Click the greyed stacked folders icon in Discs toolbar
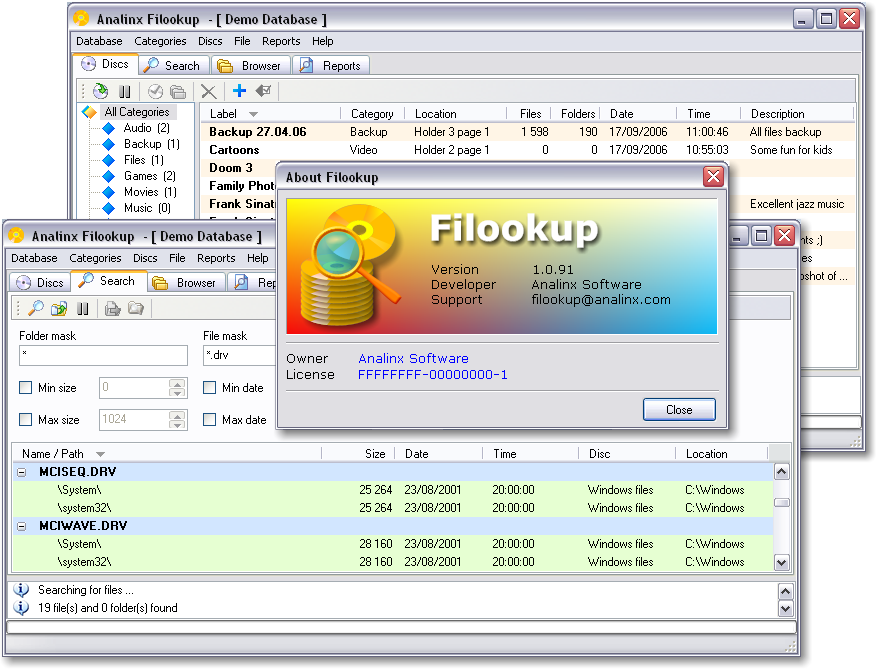The height and width of the screenshot is (669, 878). coord(178,91)
